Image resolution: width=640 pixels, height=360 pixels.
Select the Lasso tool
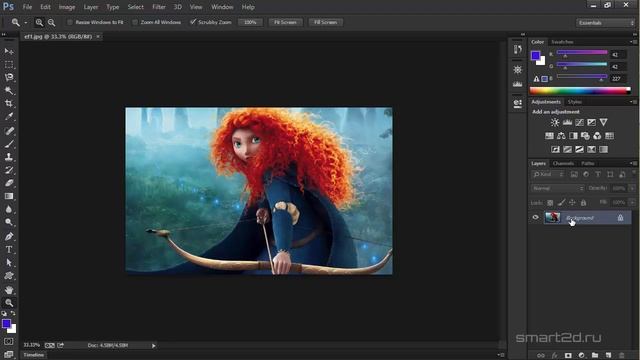(x=9, y=78)
